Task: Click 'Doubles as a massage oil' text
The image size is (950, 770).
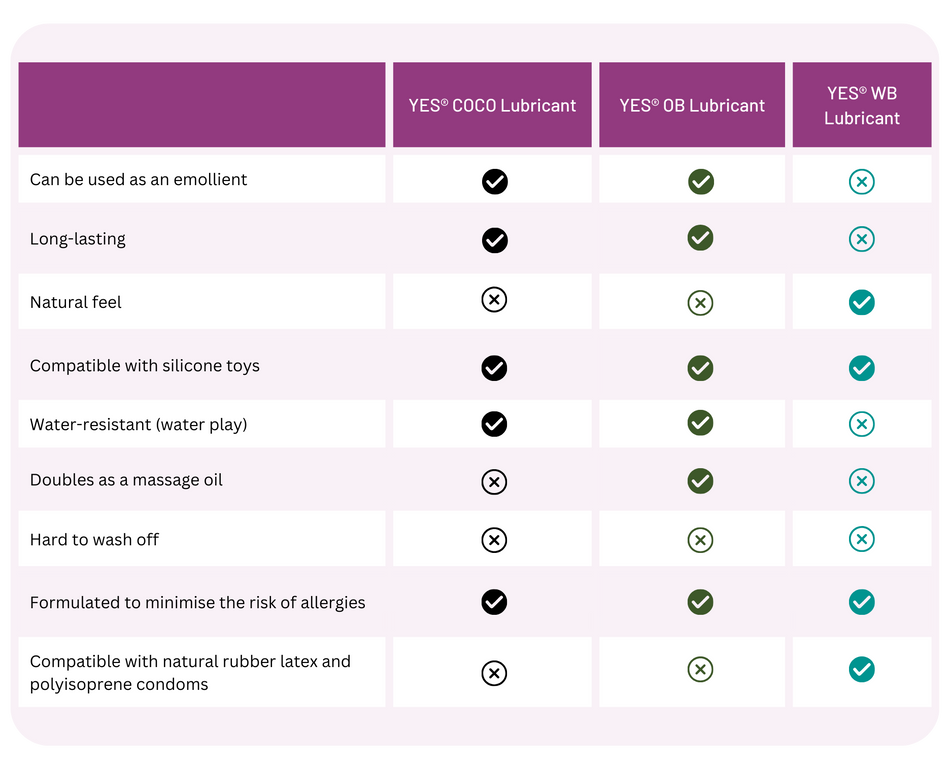Action: point(126,480)
